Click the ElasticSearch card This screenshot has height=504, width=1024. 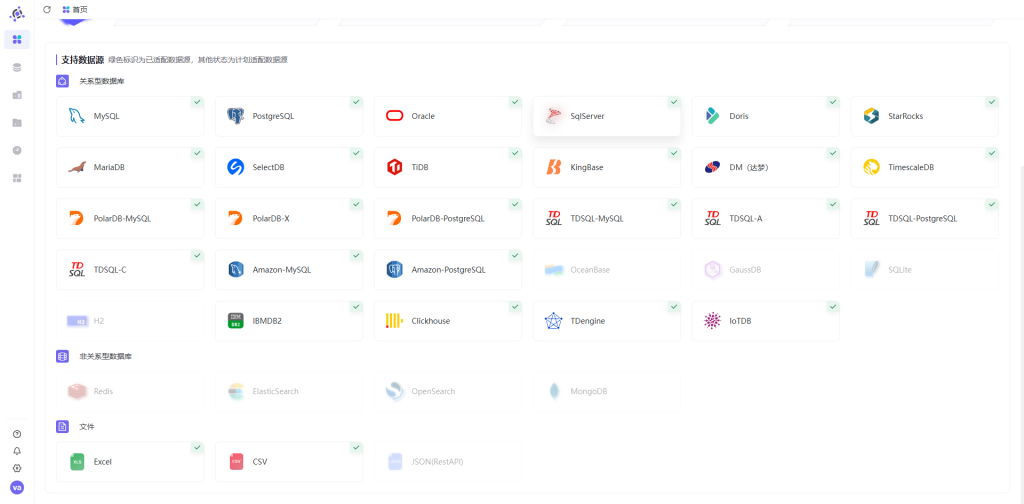click(289, 392)
